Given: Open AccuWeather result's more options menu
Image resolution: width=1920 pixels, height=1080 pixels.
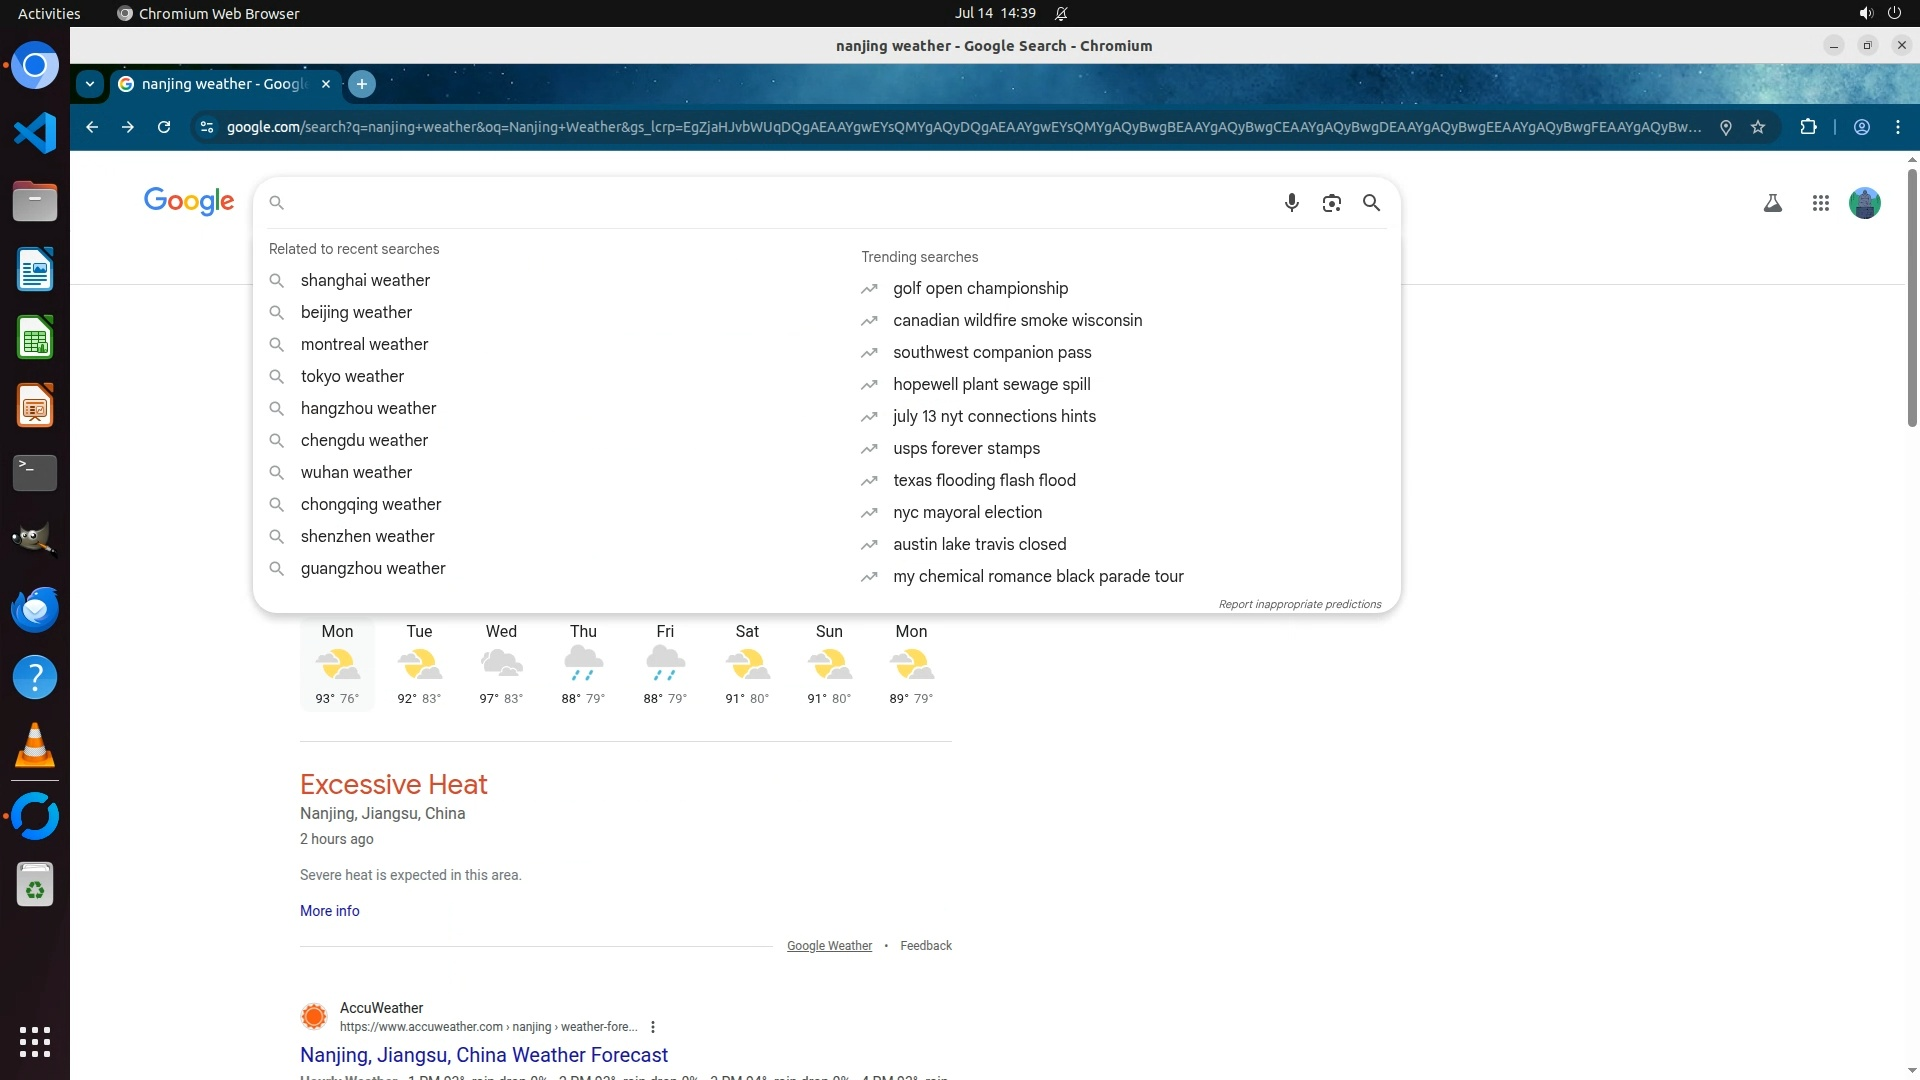Looking at the screenshot, I should pyautogui.click(x=653, y=1027).
